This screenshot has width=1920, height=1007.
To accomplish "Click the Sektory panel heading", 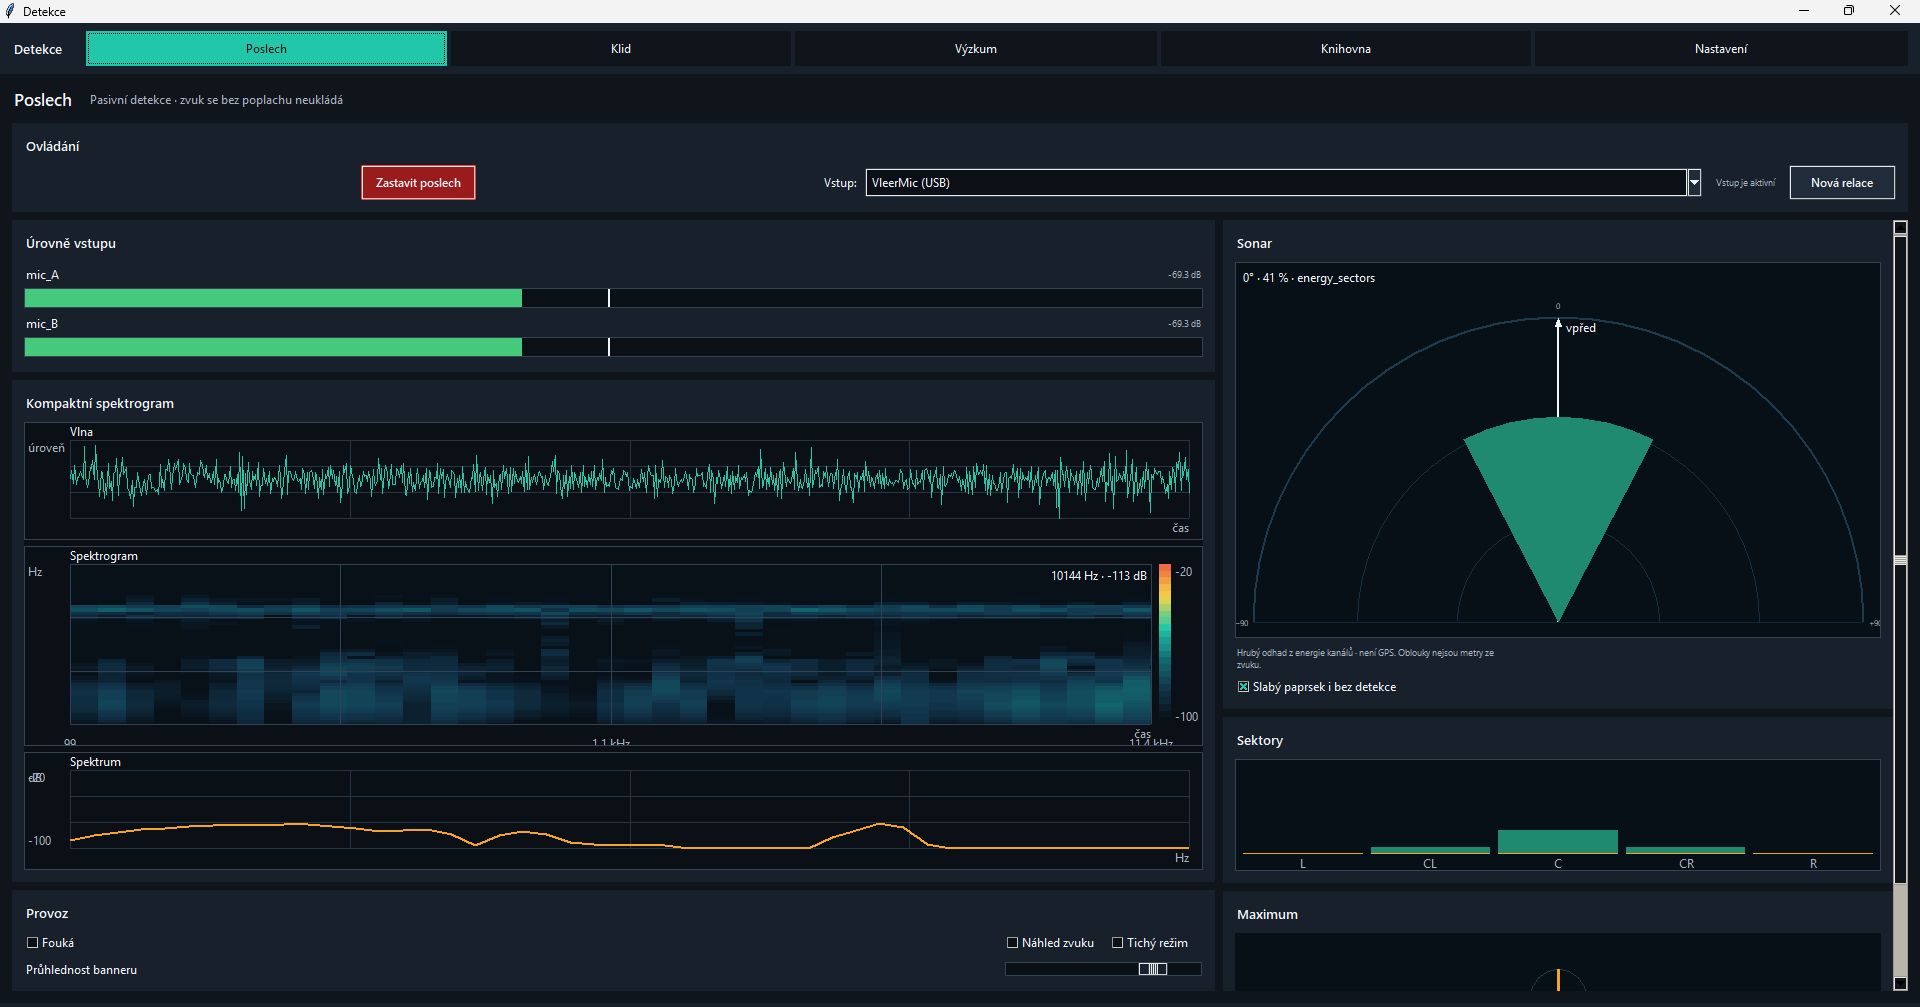I will pos(1260,740).
